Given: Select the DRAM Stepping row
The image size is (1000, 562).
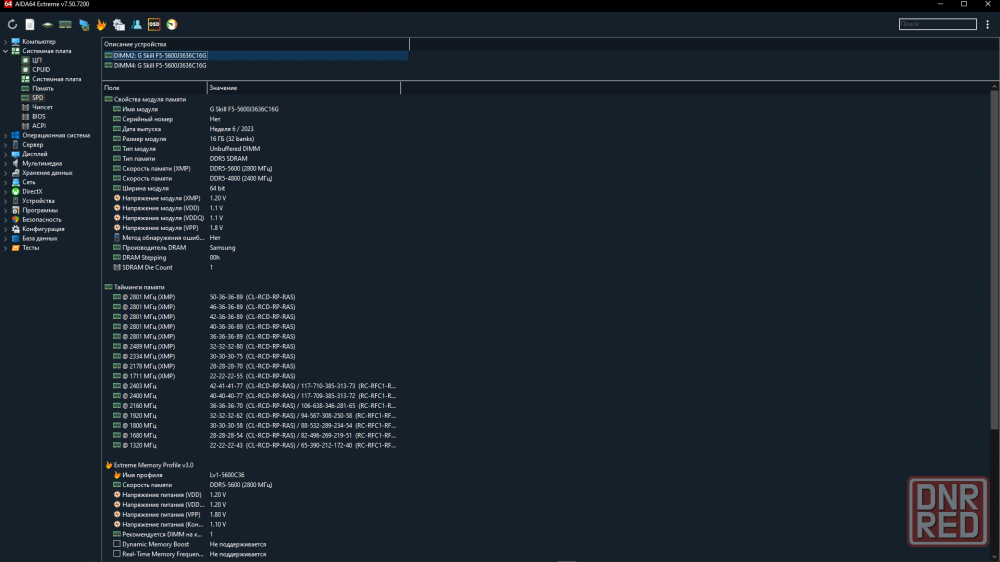Looking at the screenshot, I should pyautogui.click(x=251, y=258).
